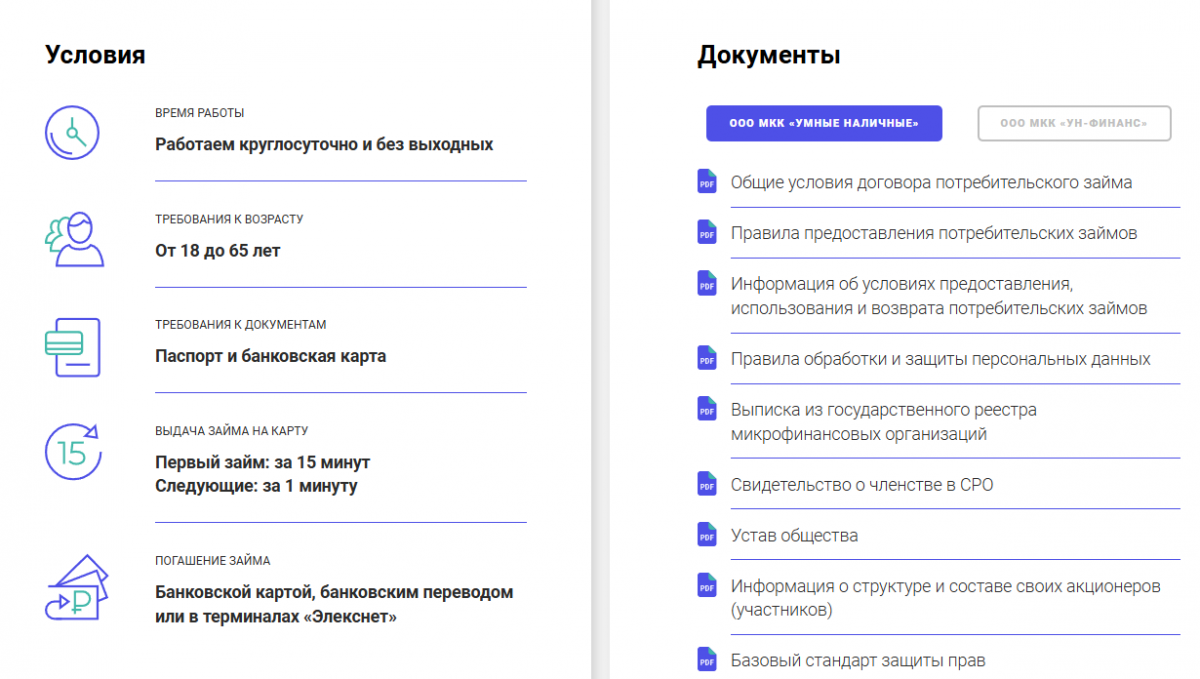
Task: Open Информация о структуре акционеров link
Action: [946, 598]
